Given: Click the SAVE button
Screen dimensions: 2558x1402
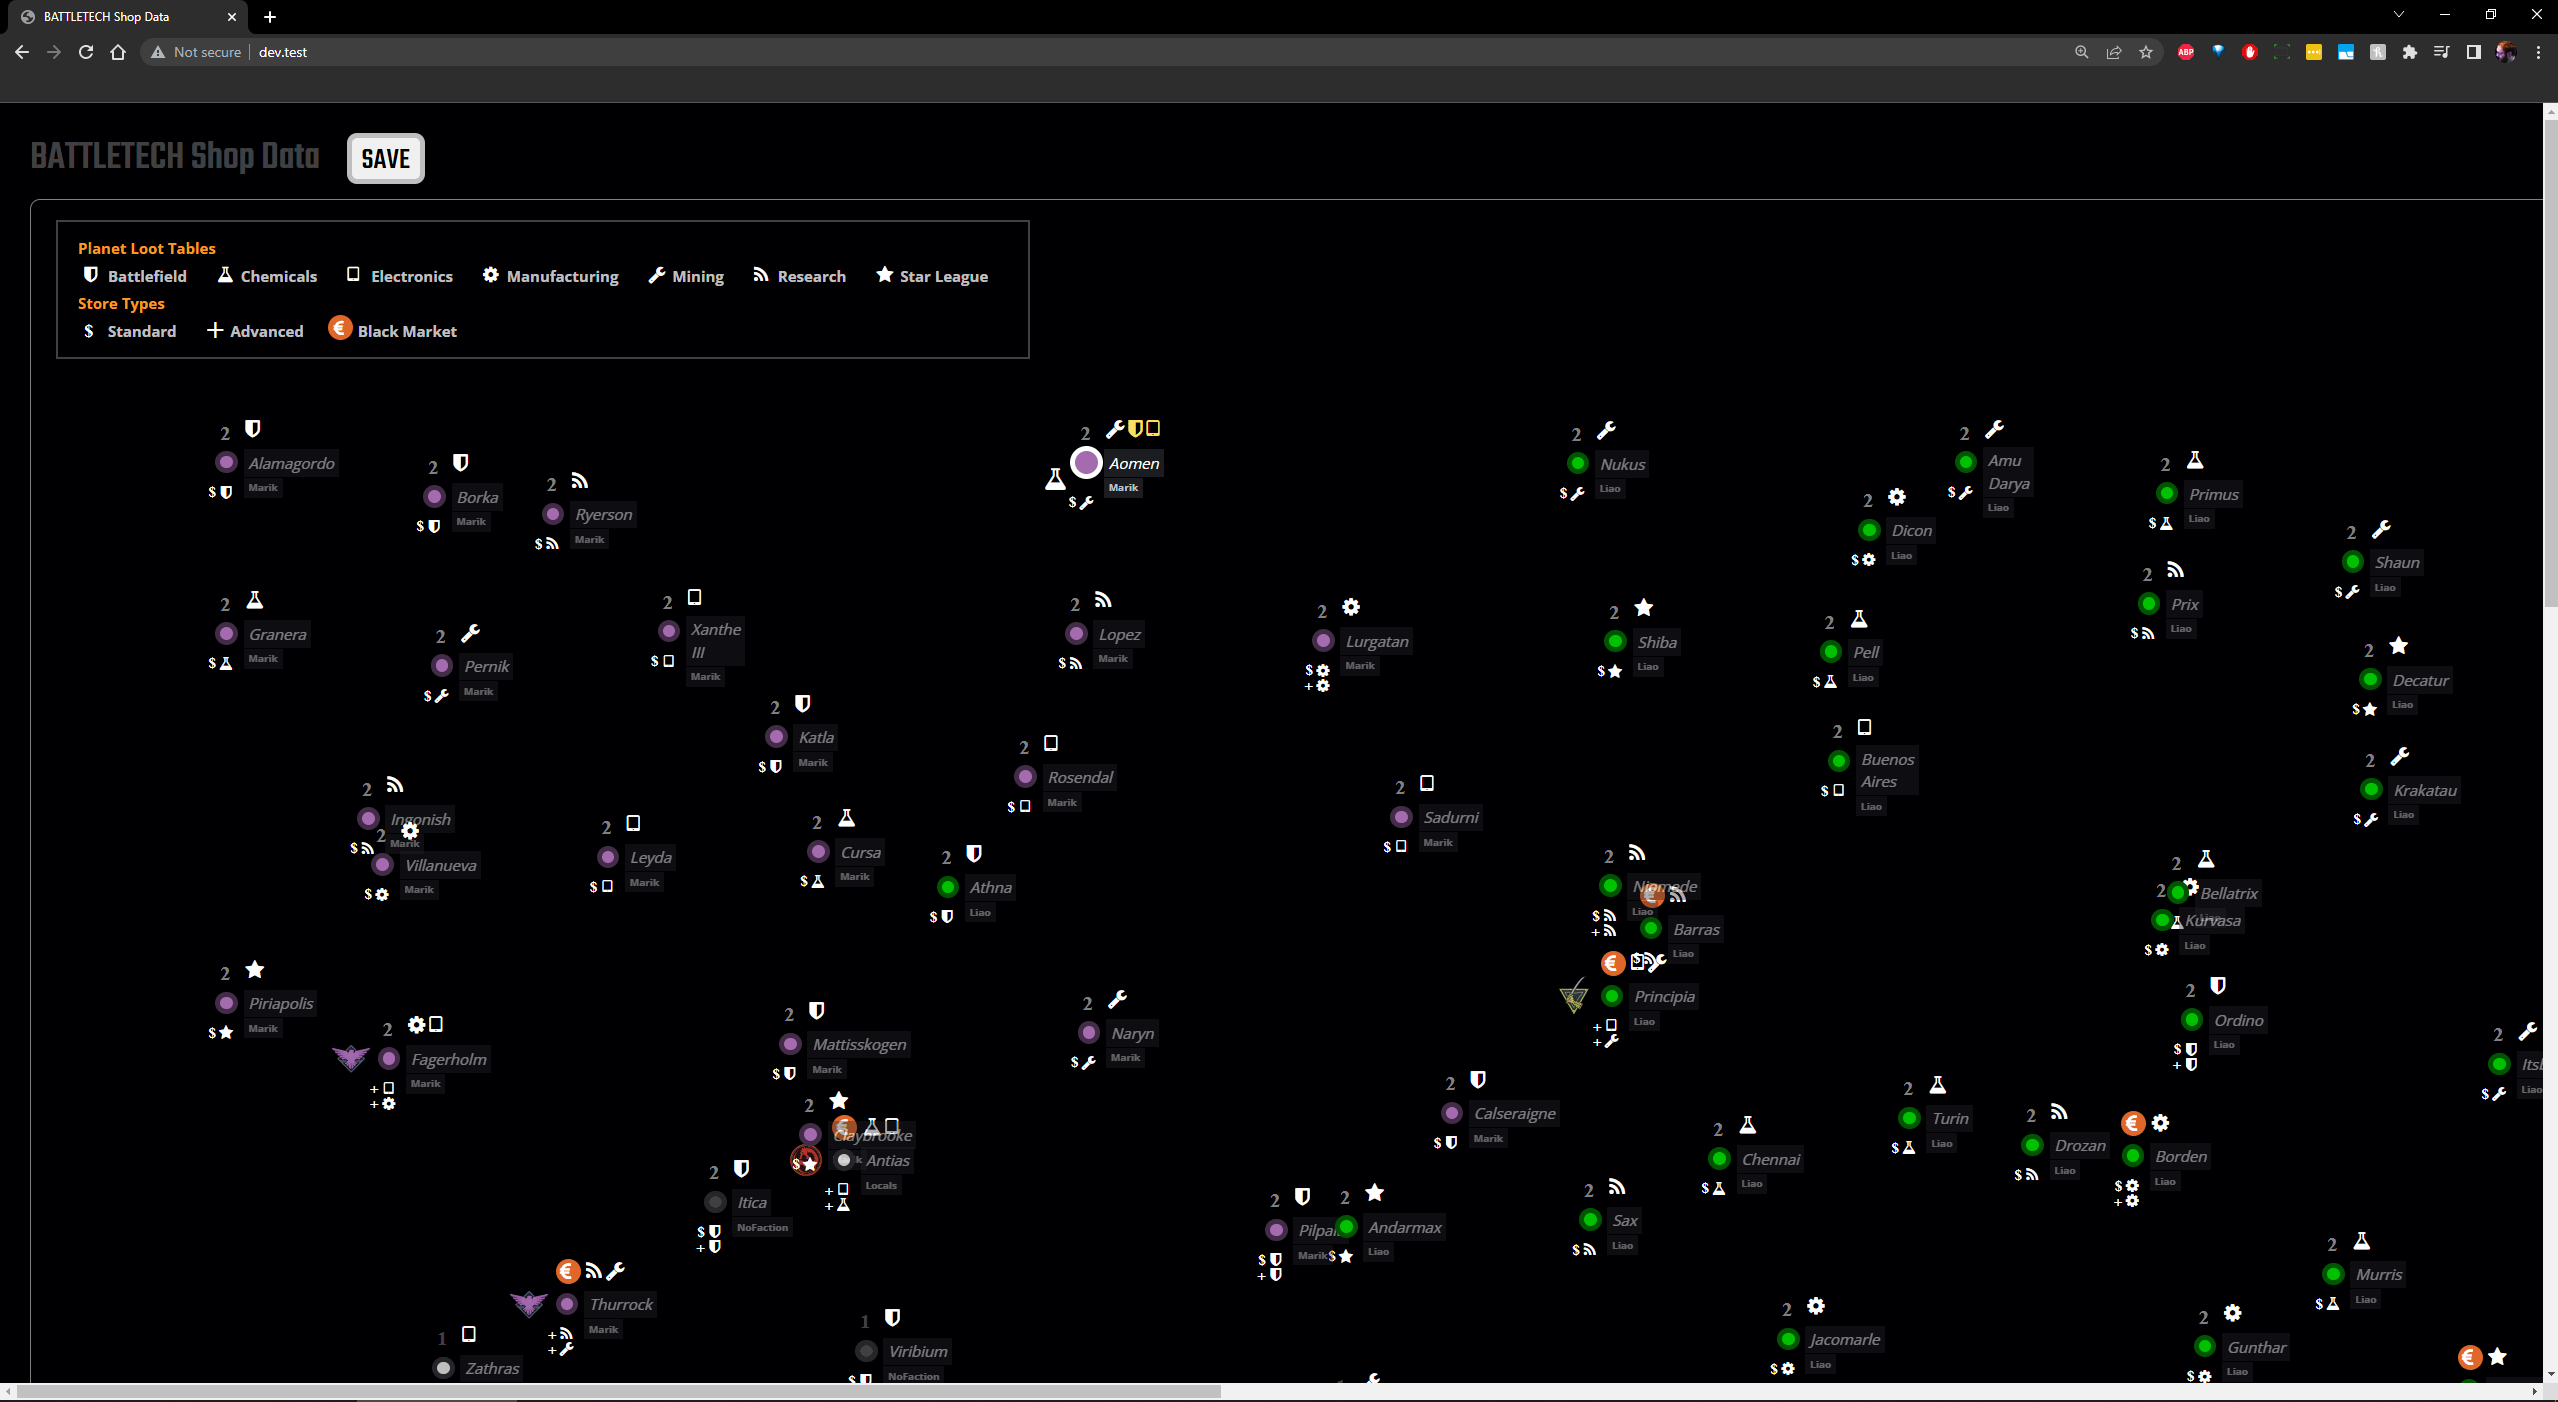Looking at the screenshot, I should pyautogui.click(x=385, y=159).
